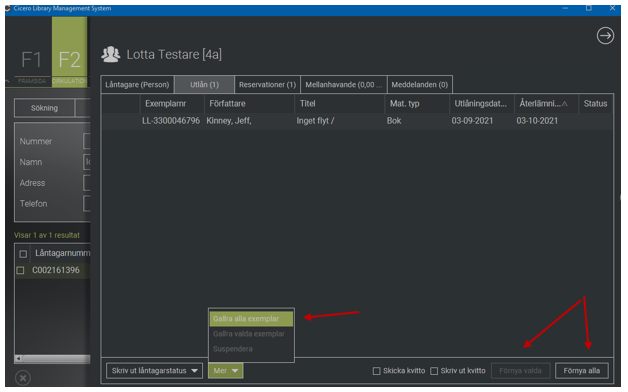Toggle the Låntagarnummer header select-all checkbox
The image size is (628, 392).
point(23,254)
